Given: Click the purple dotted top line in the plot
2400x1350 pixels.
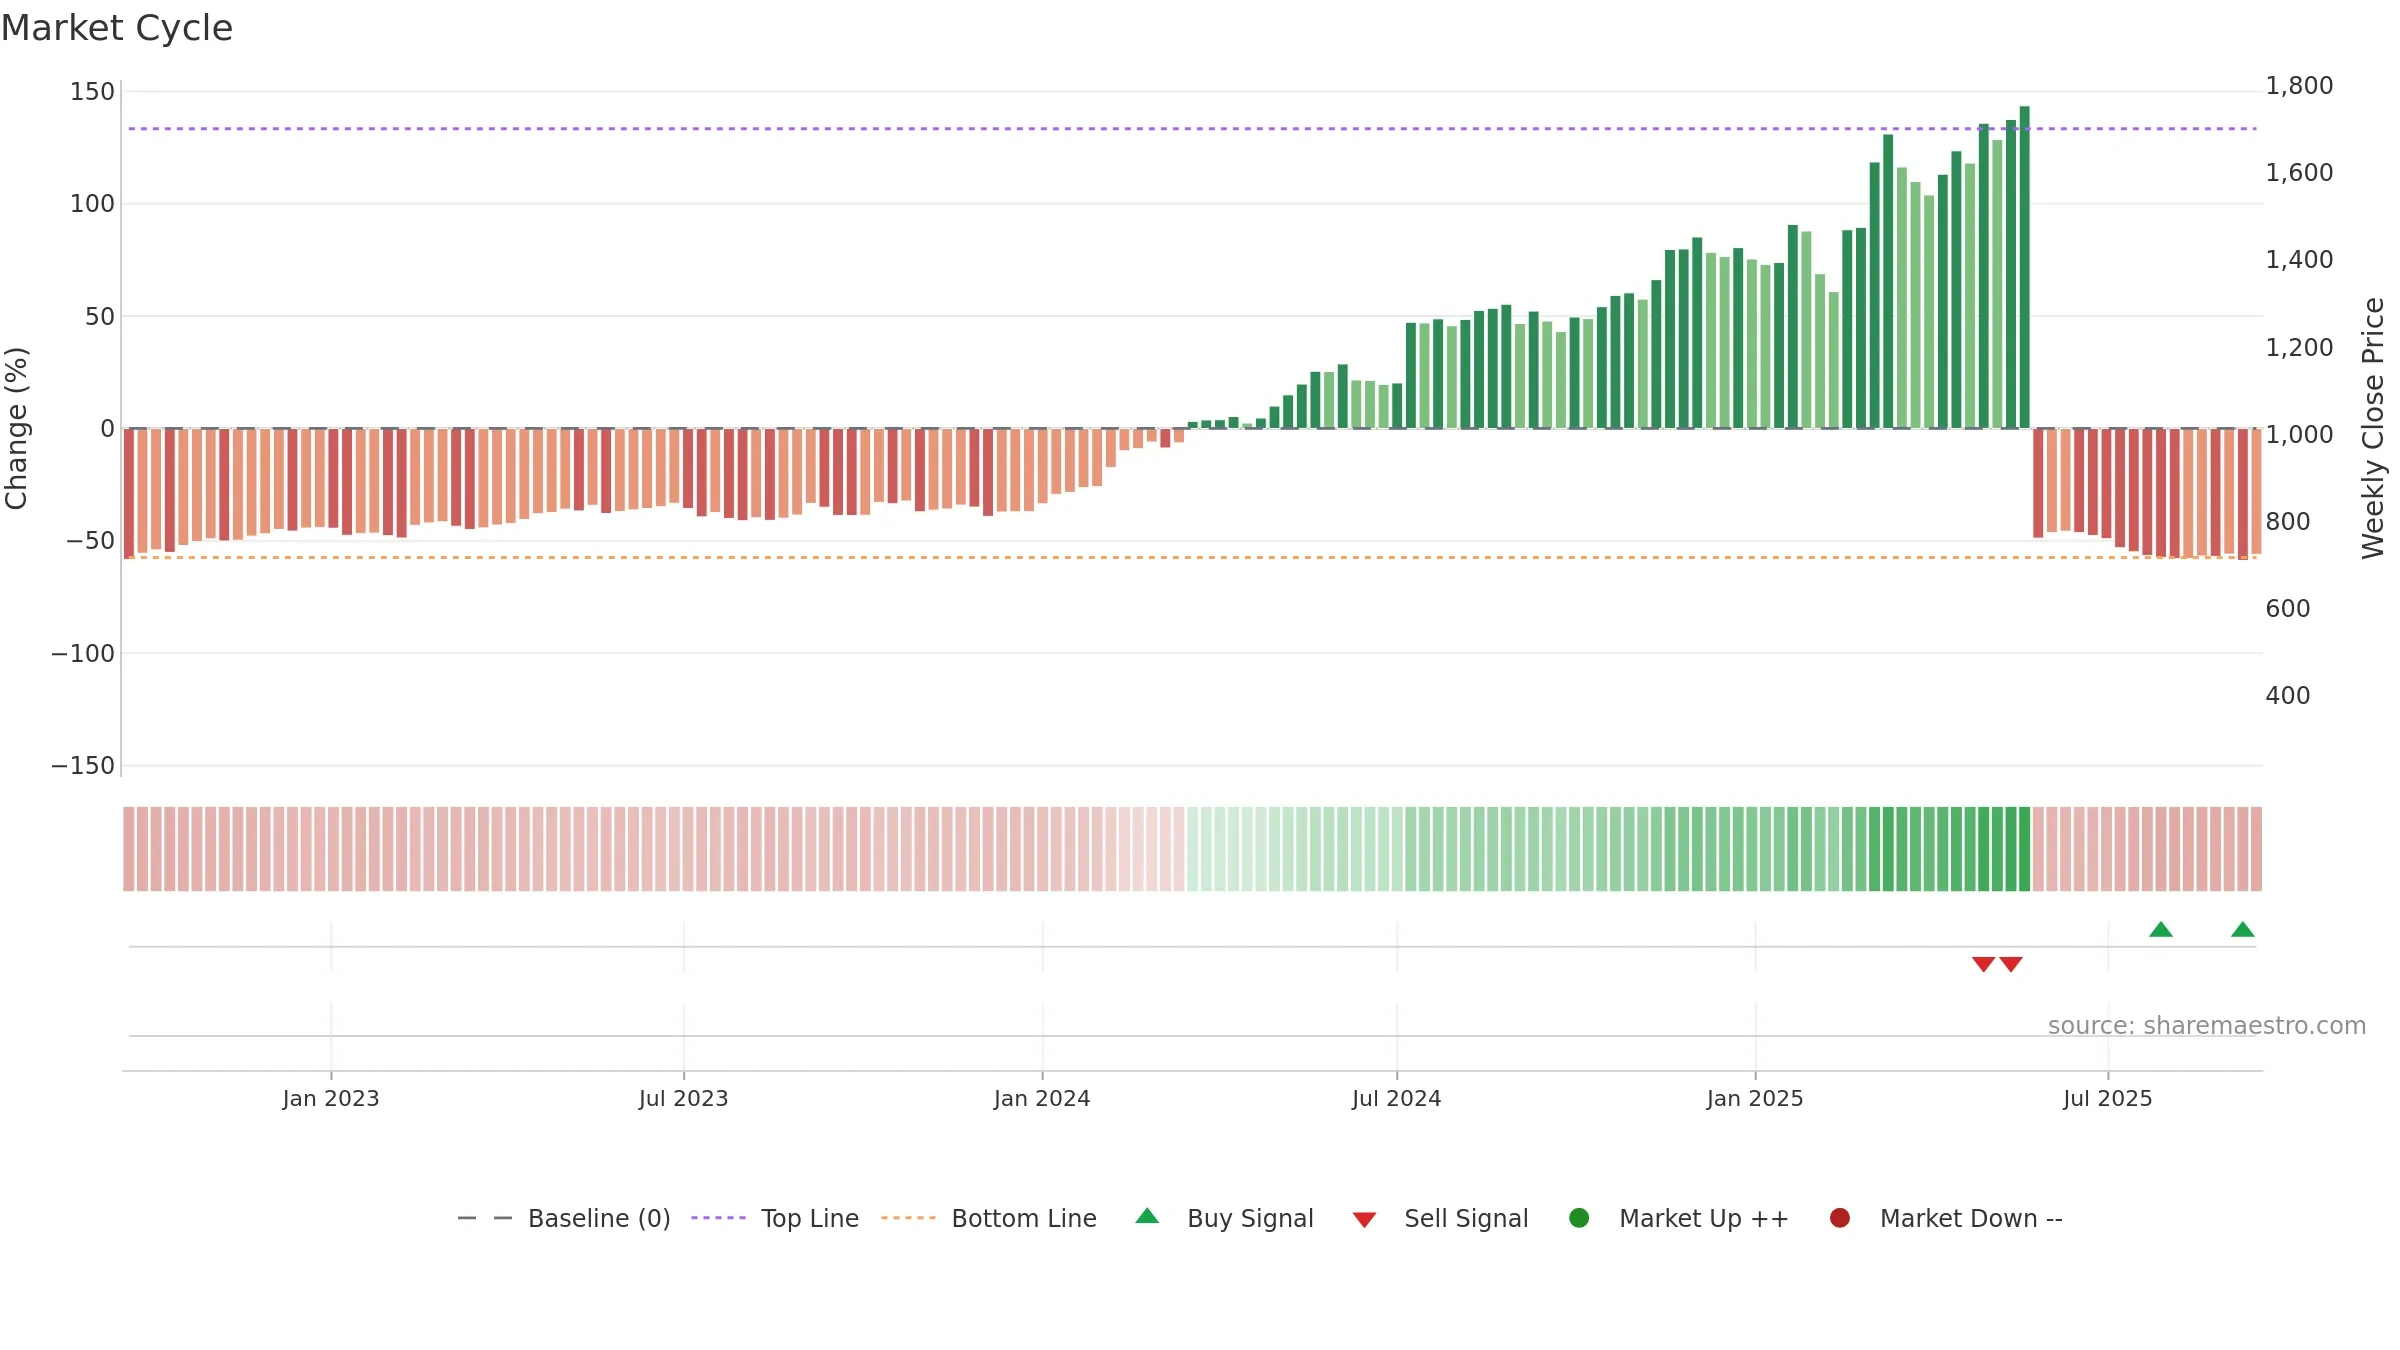Looking at the screenshot, I should tap(1192, 129).
